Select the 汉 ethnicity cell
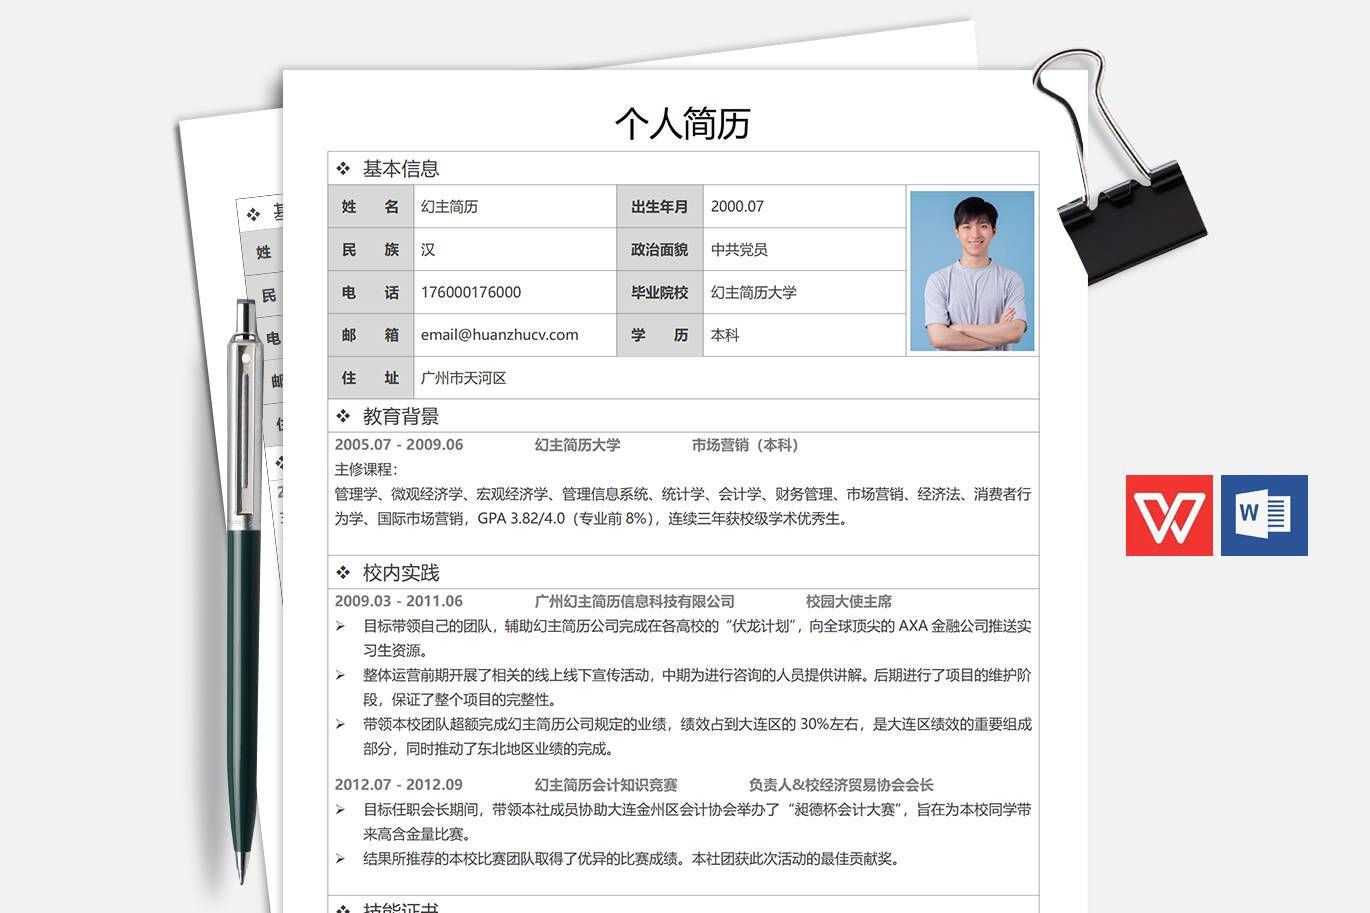 (x=427, y=249)
